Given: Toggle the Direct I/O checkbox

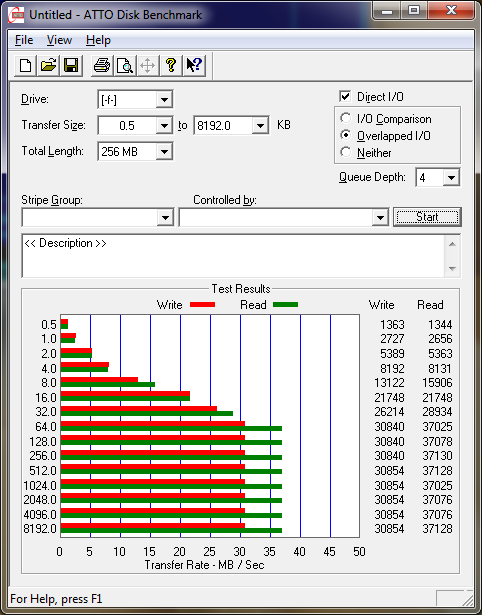Looking at the screenshot, I should coord(345,96).
